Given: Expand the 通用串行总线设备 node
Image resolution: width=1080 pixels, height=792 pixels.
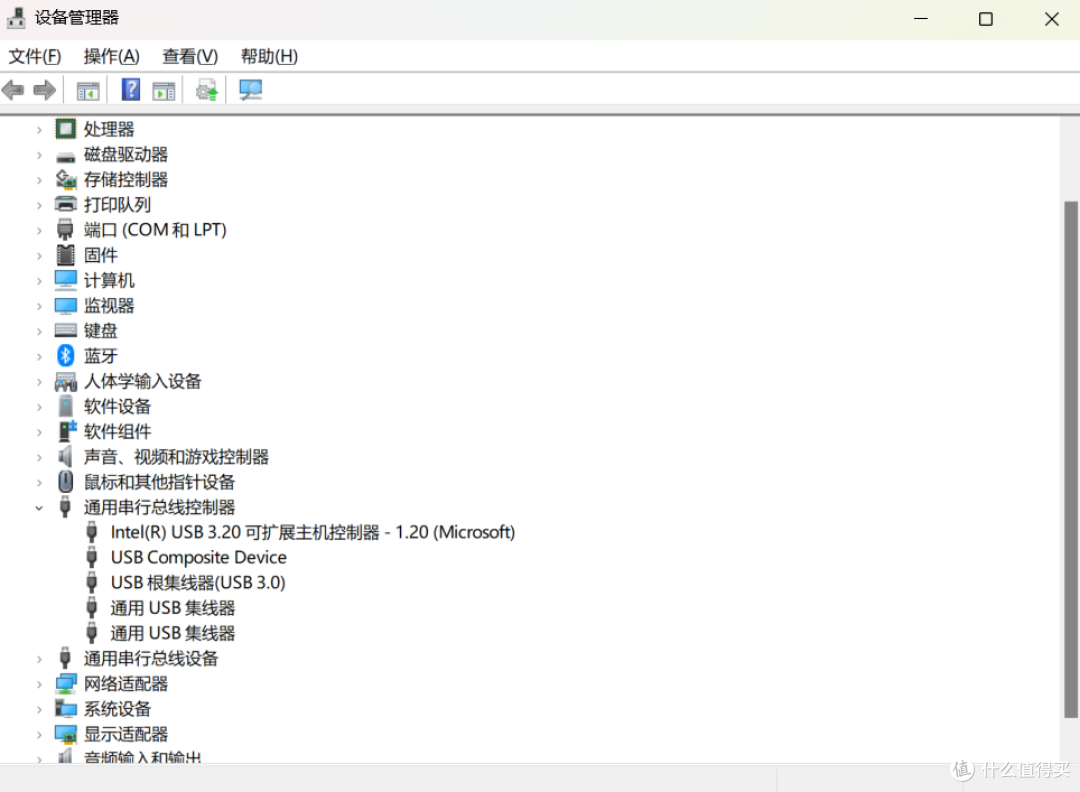Looking at the screenshot, I should (x=39, y=659).
